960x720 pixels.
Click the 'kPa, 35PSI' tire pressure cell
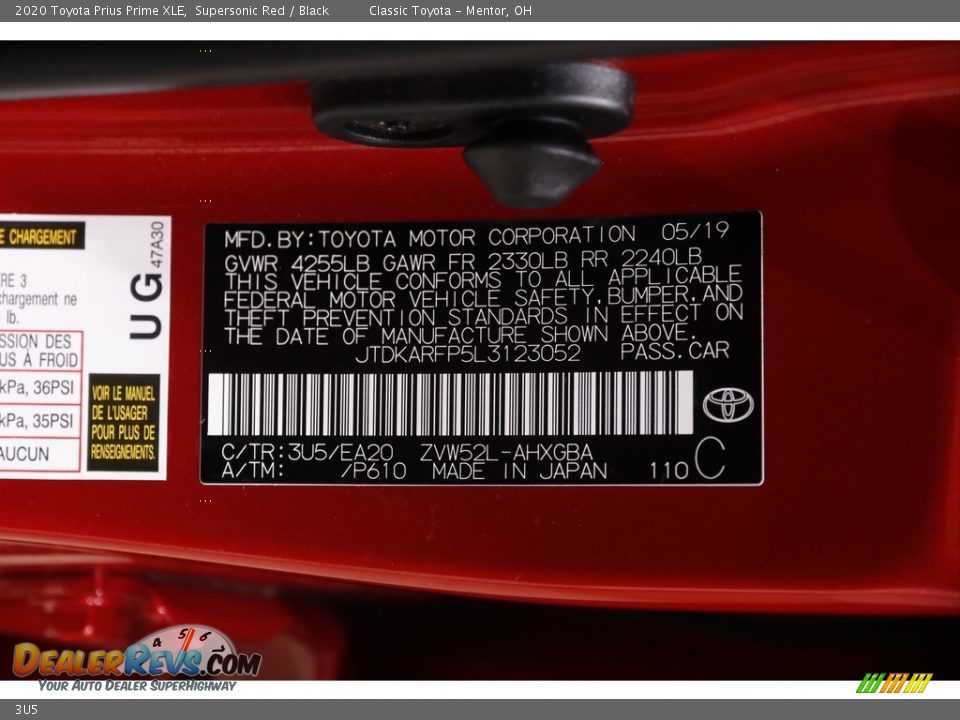coord(40,421)
